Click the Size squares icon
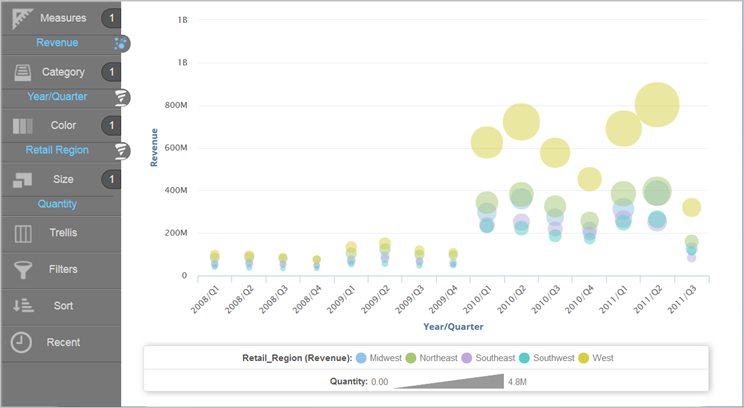Viewport: 744px width, 408px height. click(x=22, y=180)
